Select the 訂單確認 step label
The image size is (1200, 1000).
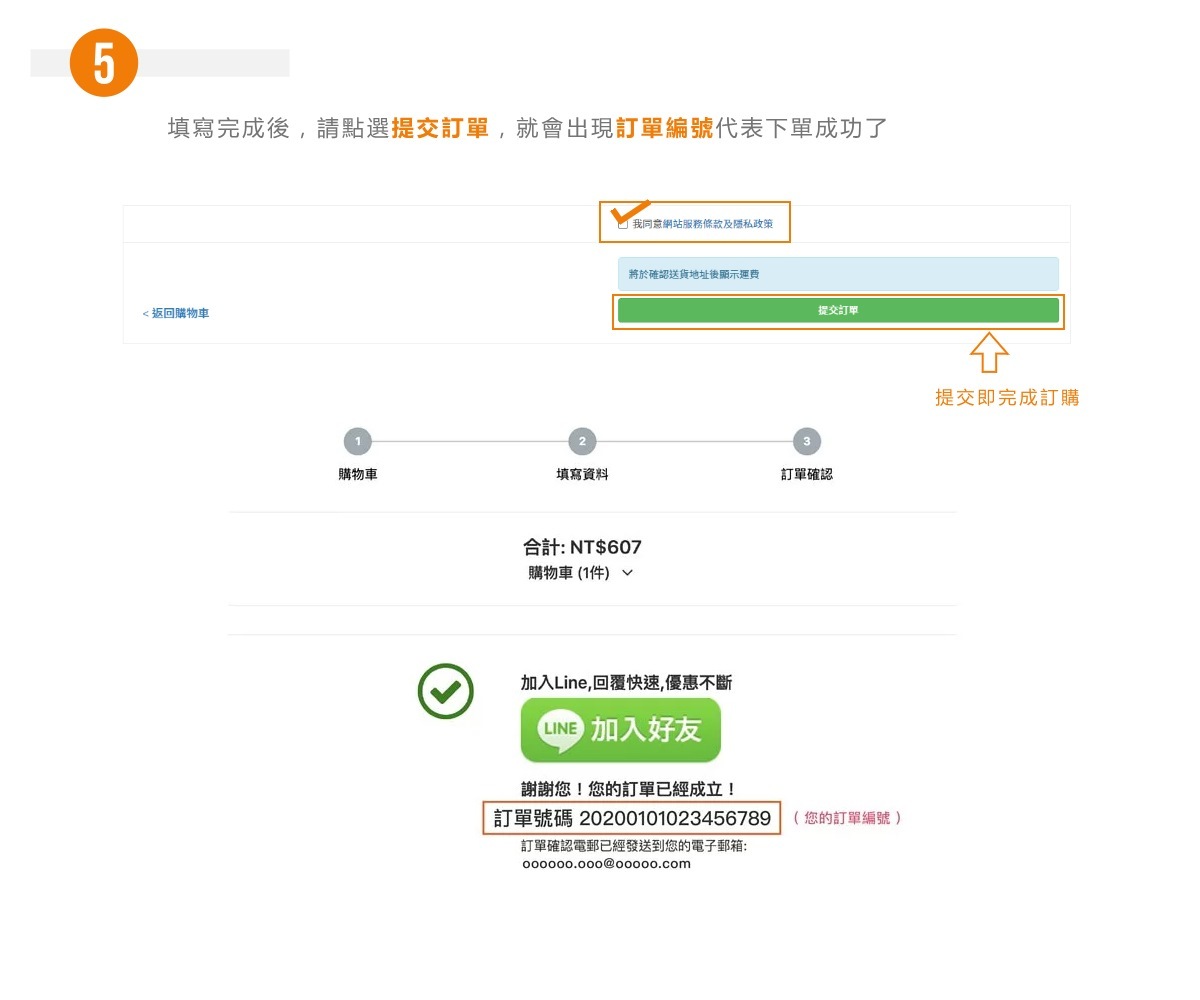coord(807,473)
